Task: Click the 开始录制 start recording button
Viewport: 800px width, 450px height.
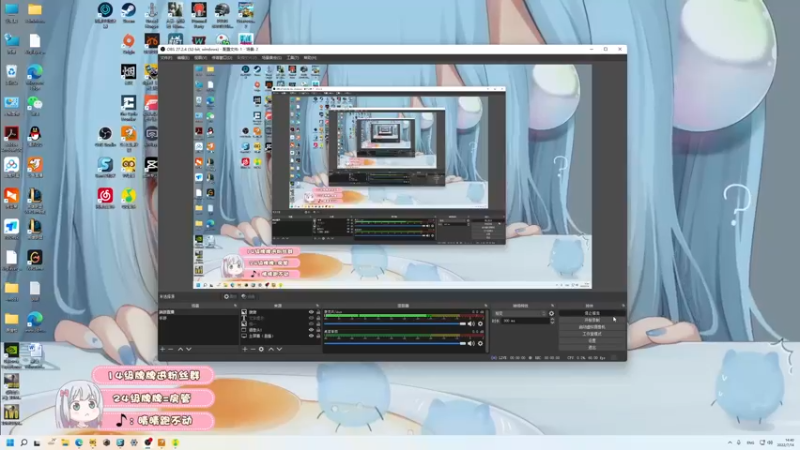Action: tap(592, 320)
